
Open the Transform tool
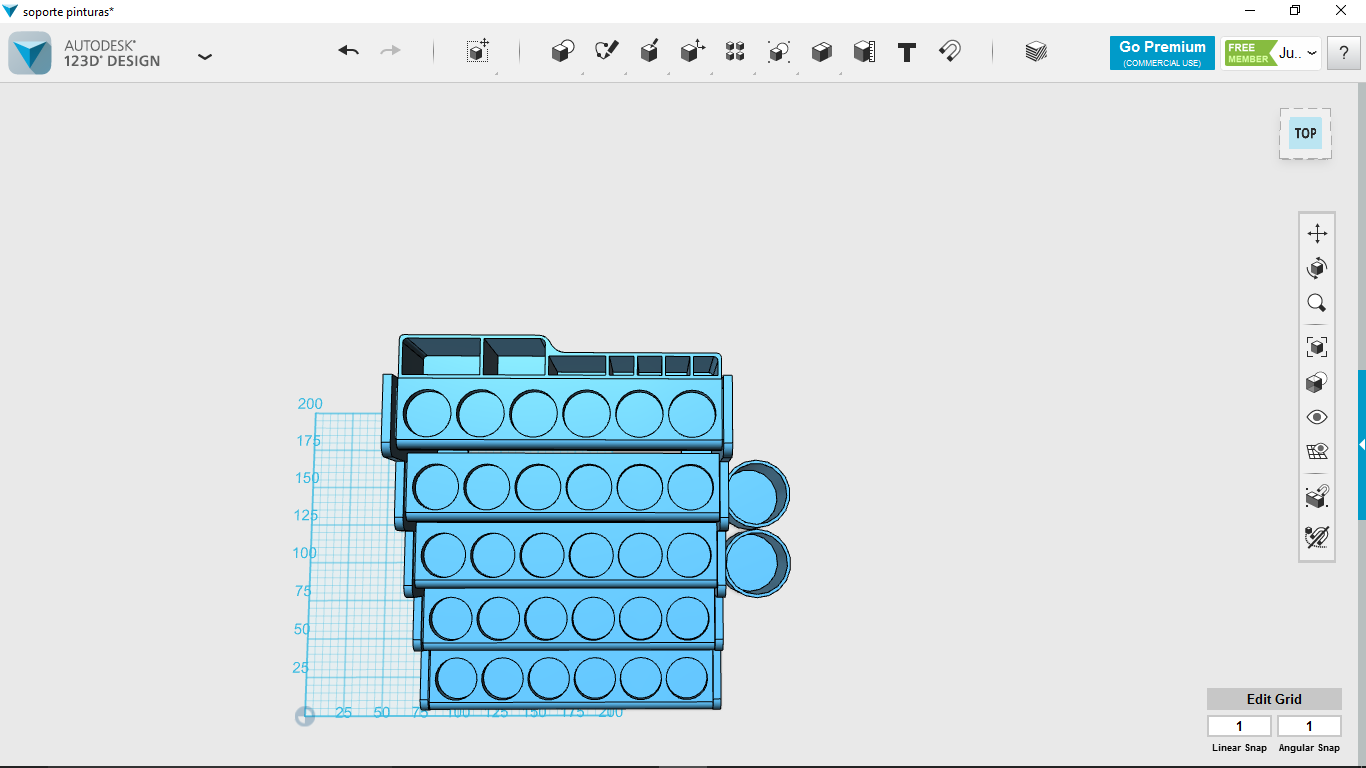[478, 51]
